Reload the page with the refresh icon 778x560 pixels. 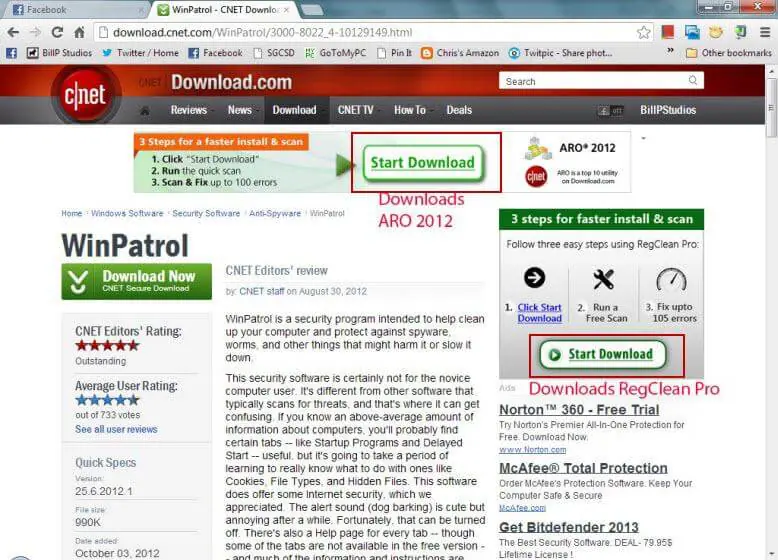click(57, 32)
